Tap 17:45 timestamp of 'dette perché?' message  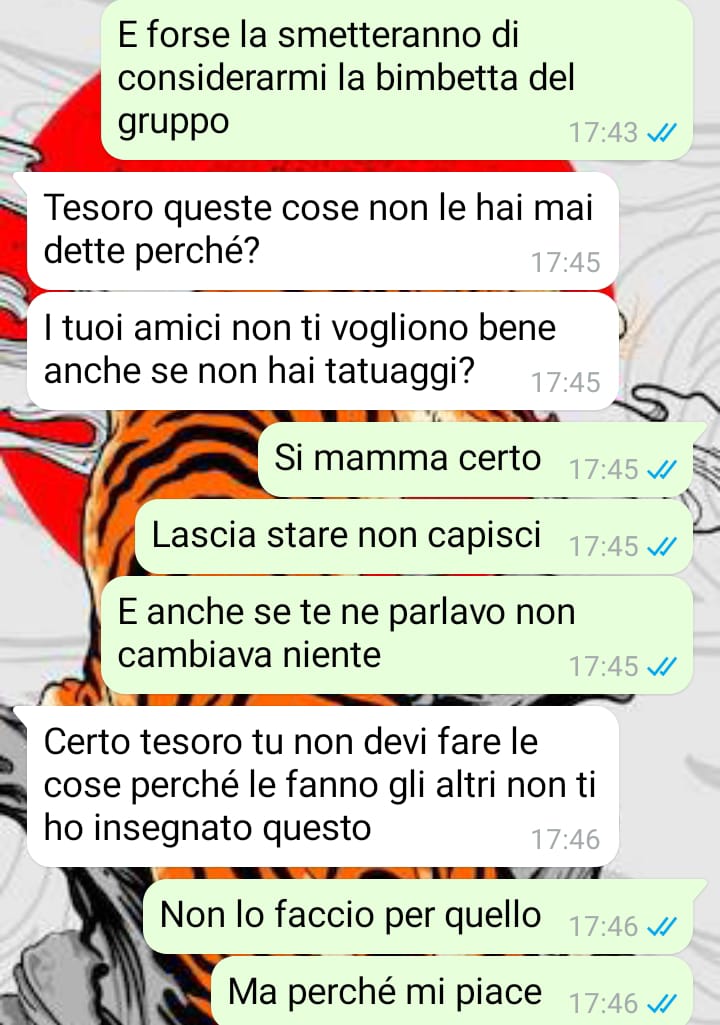(565, 263)
